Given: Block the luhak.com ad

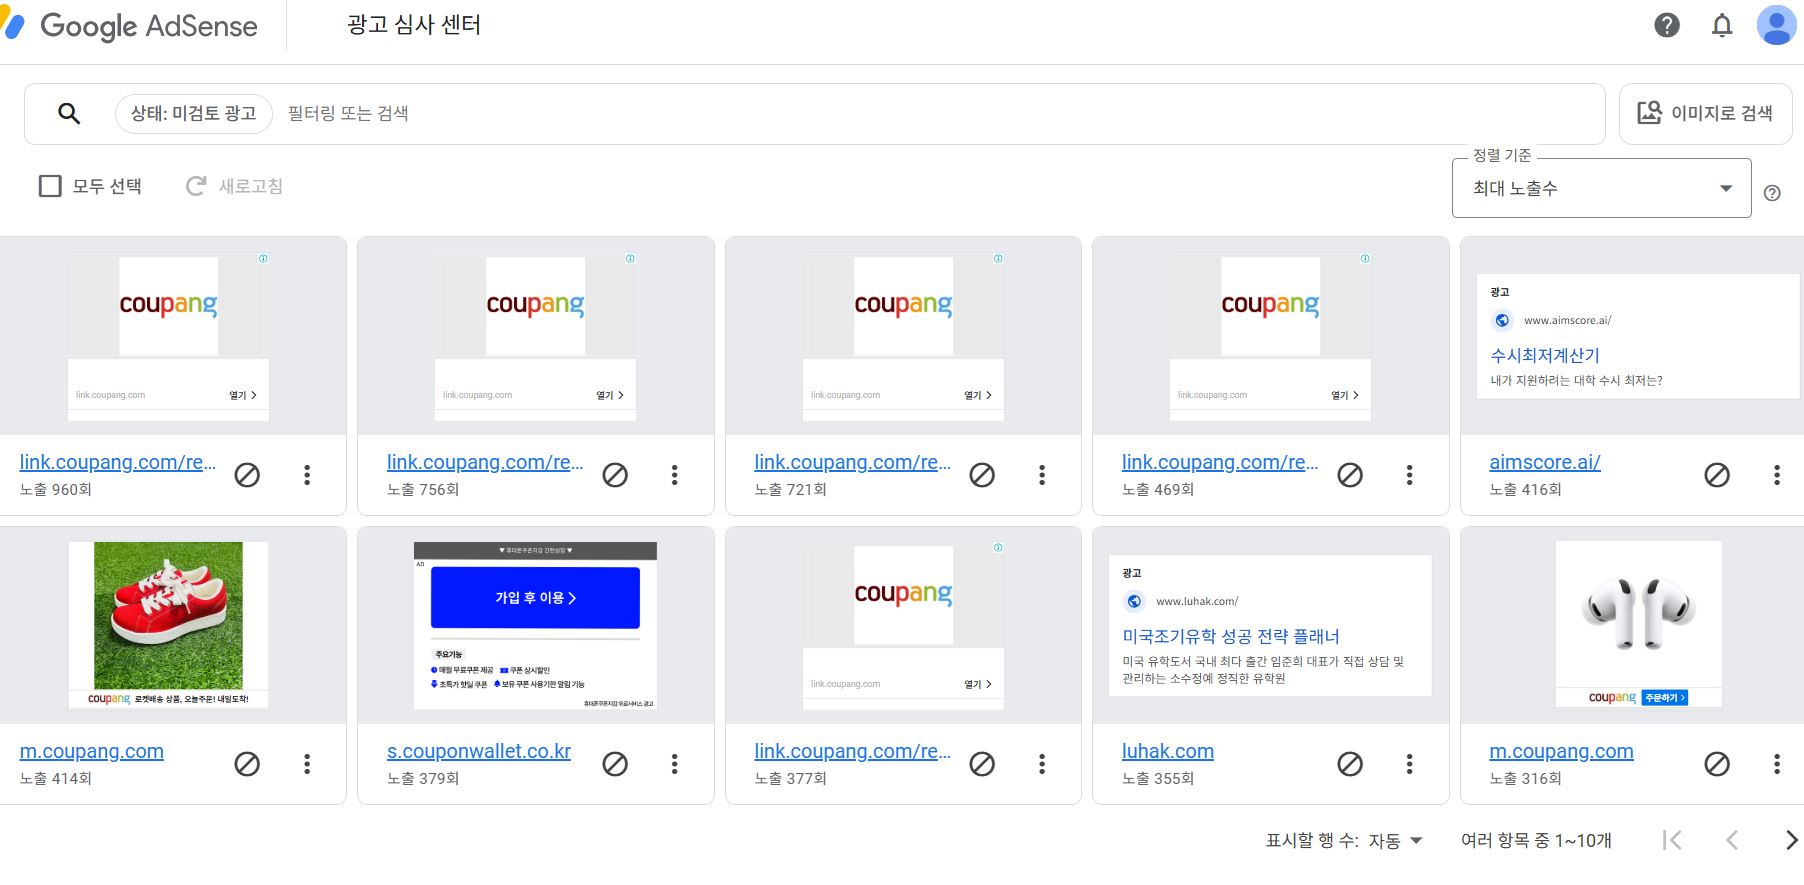Looking at the screenshot, I should 1350,764.
